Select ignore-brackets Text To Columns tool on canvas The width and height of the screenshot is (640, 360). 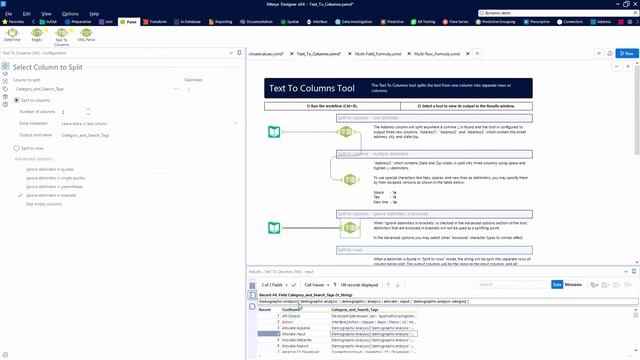point(350,228)
